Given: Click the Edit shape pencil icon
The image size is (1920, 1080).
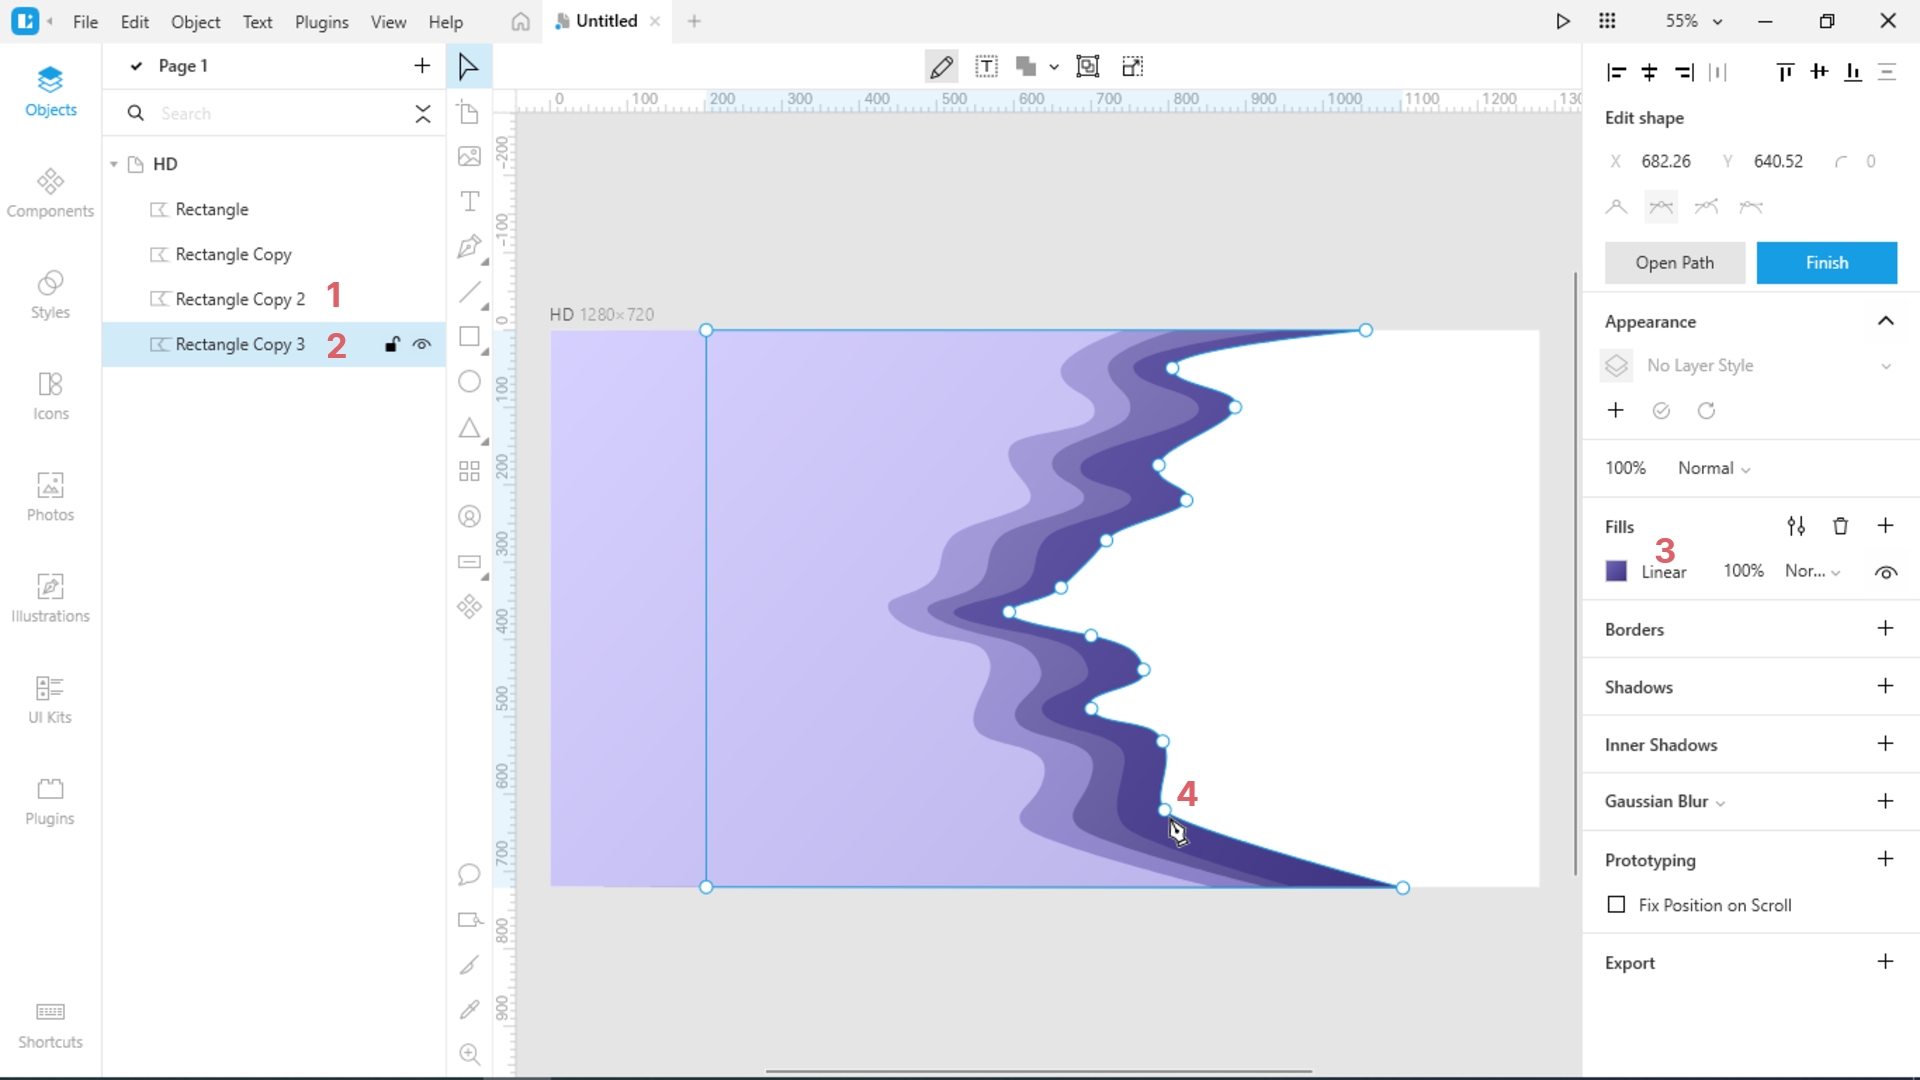Looking at the screenshot, I should [941, 67].
